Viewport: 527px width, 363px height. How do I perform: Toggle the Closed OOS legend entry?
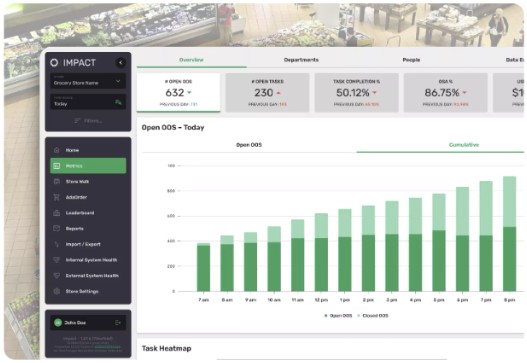point(373,316)
